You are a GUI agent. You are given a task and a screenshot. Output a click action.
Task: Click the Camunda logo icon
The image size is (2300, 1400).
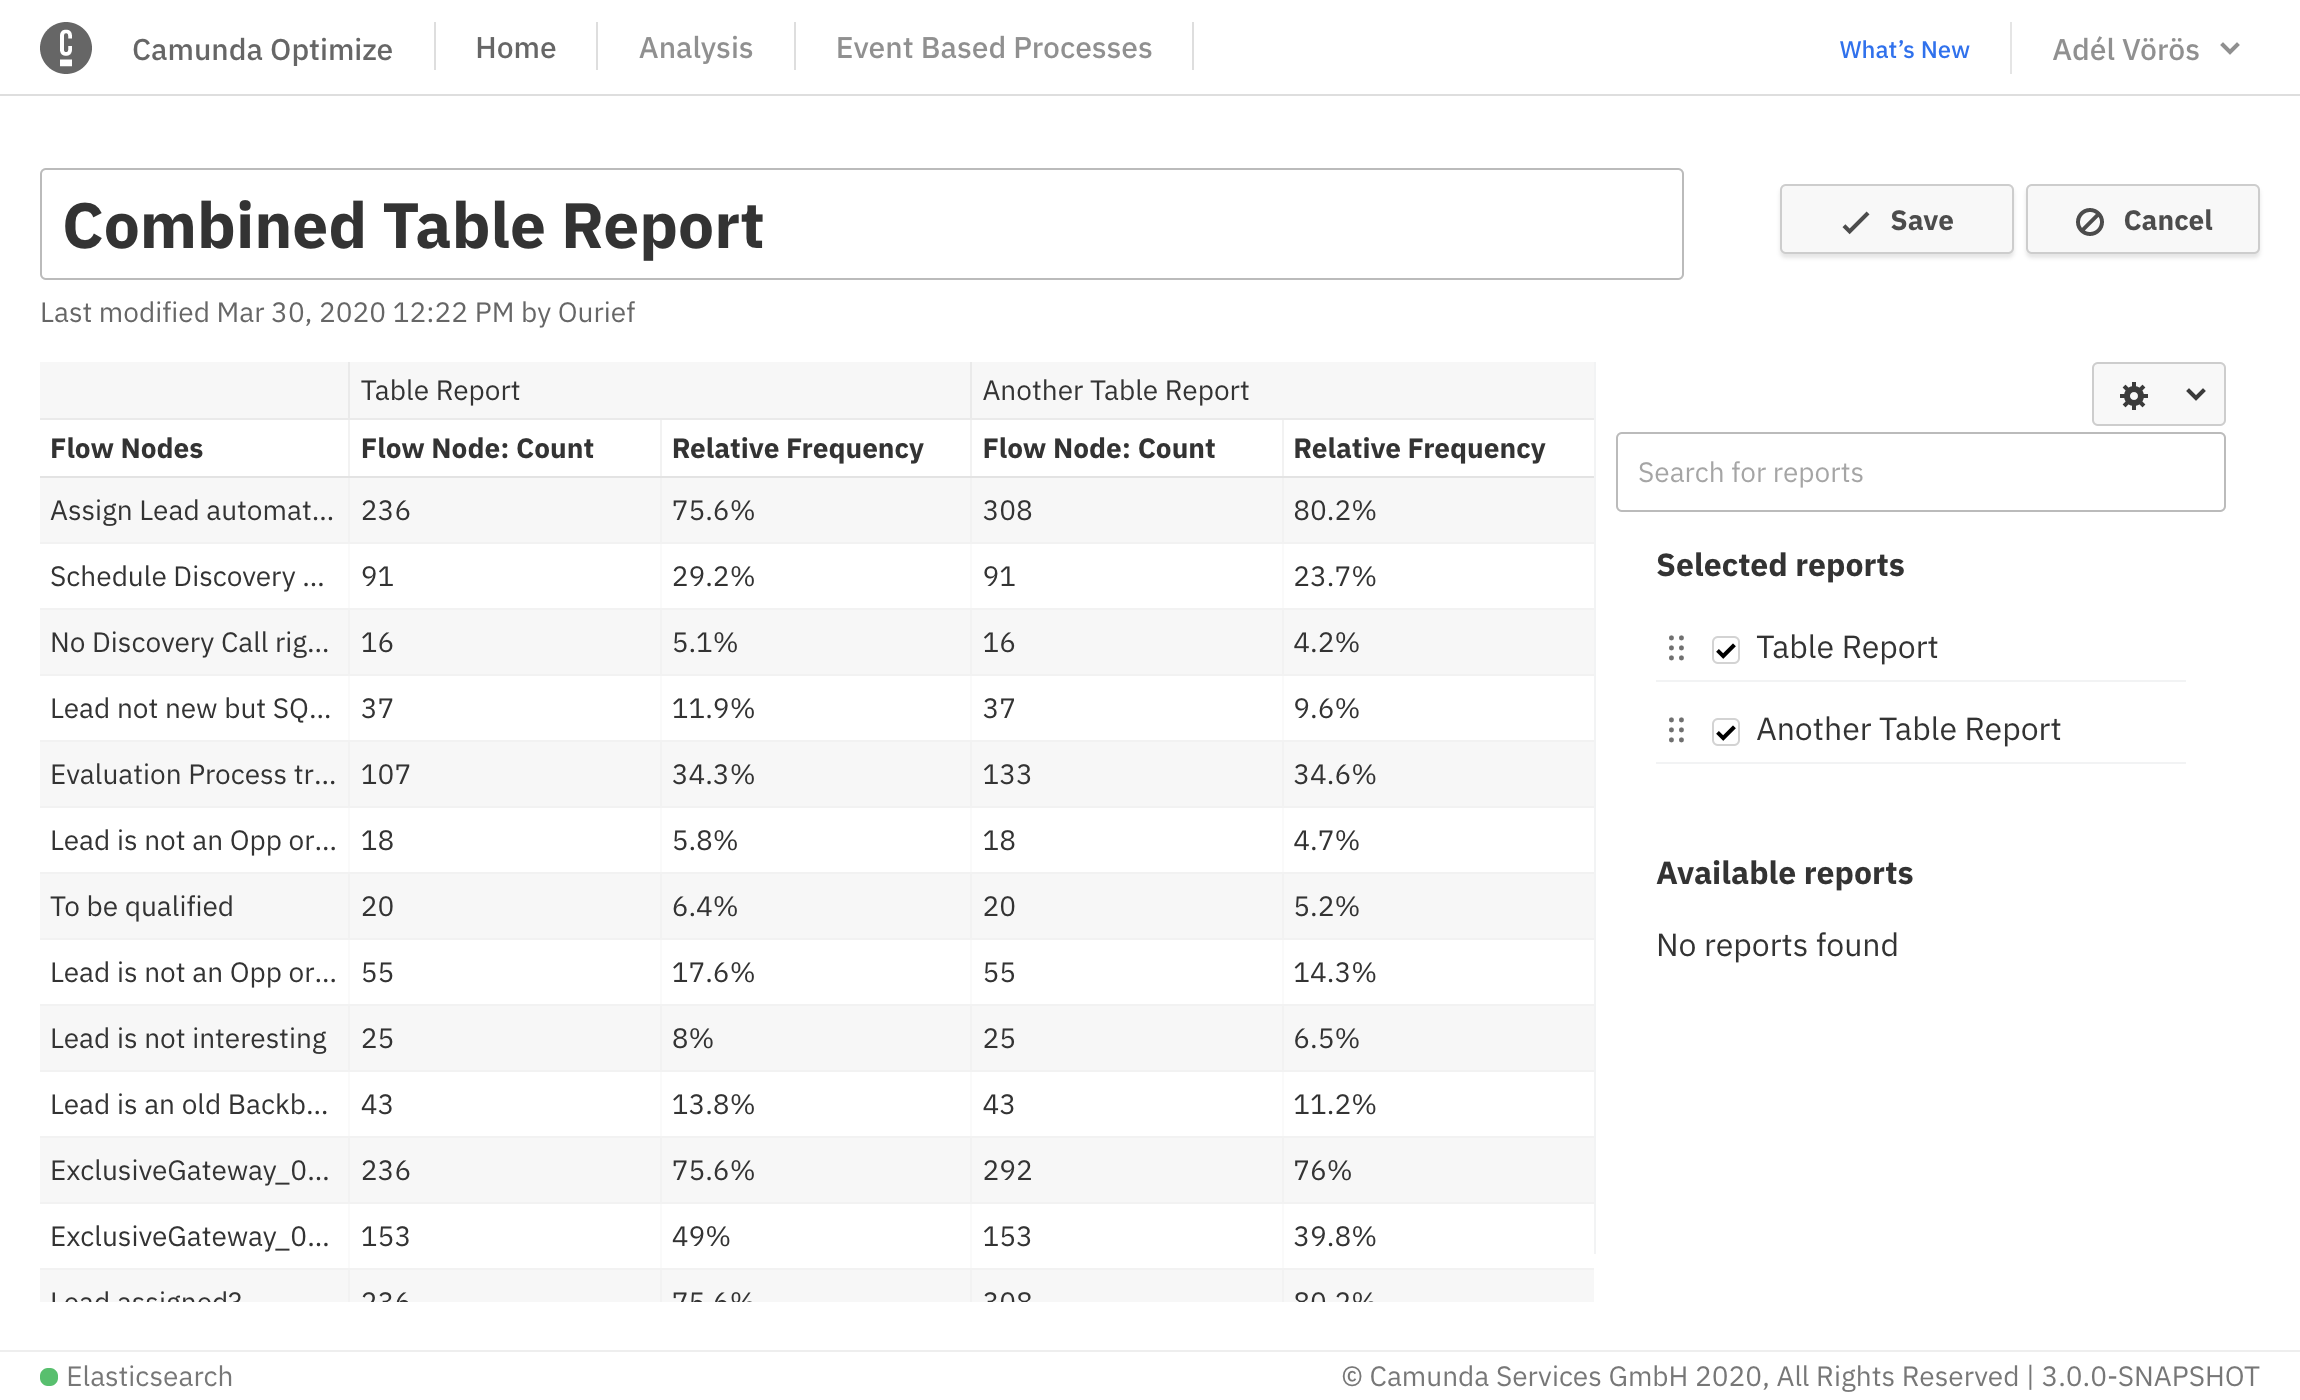[66, 48]
